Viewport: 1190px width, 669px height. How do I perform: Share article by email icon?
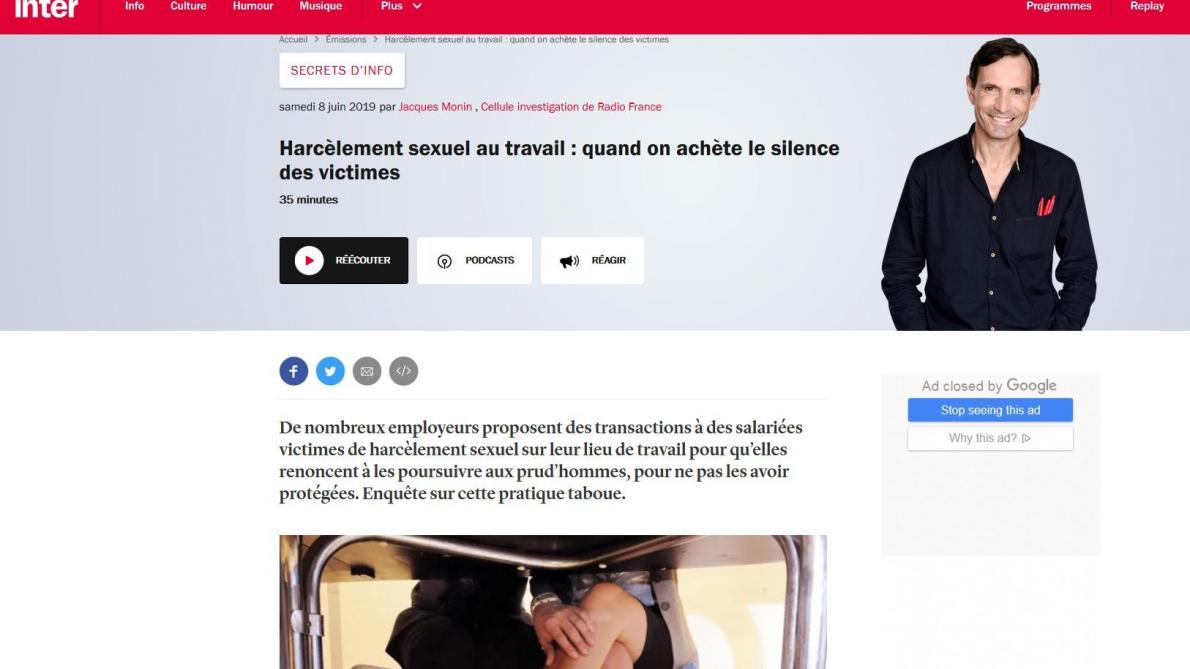367,371
